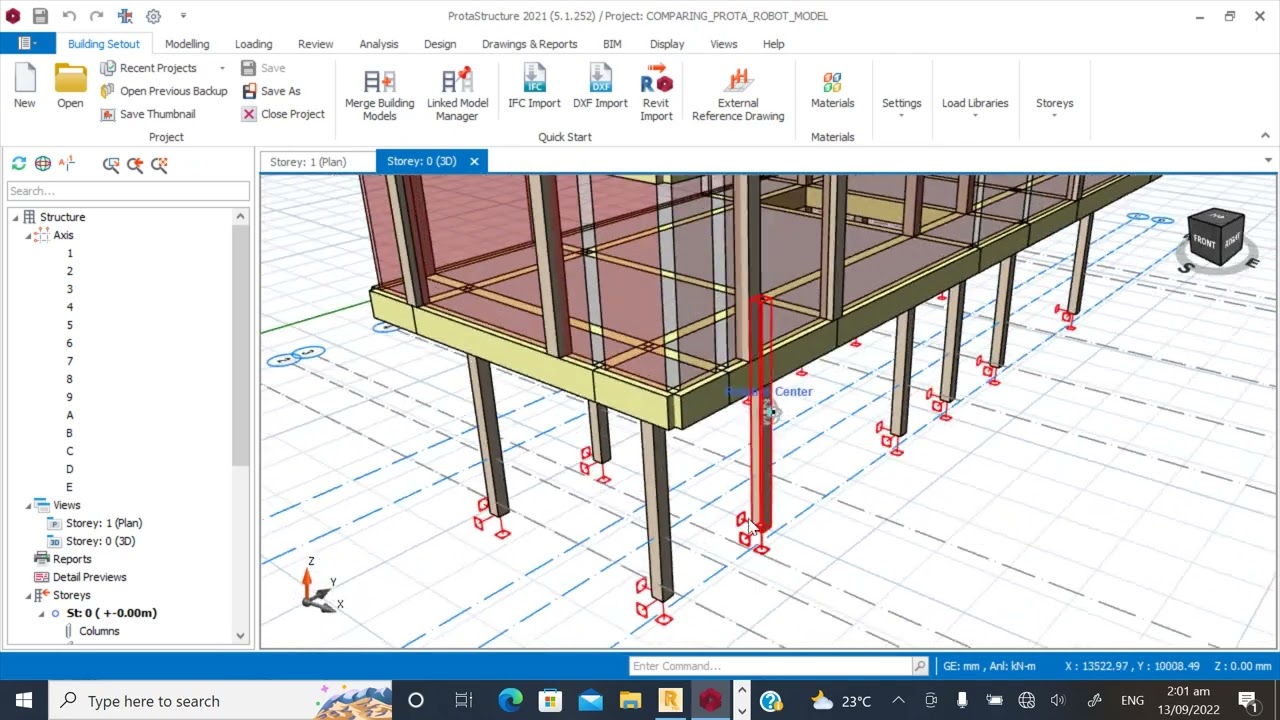
Task: Switch to Drawings & Reports tab
Action: tap(529, 44)
